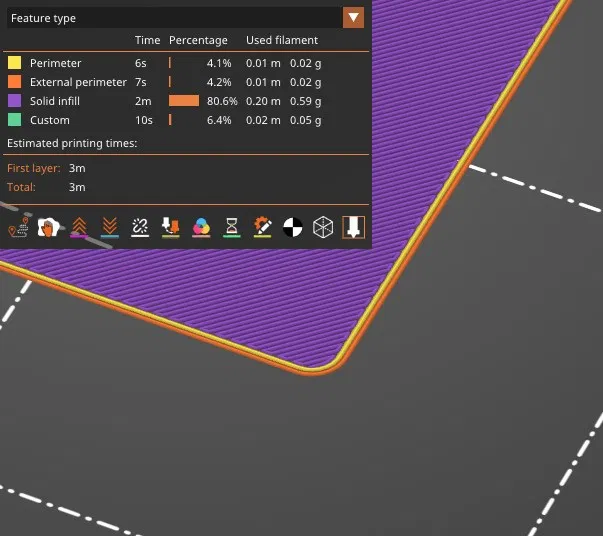Click the 4.2% external perimeter percentage

[x=219, y=82]
